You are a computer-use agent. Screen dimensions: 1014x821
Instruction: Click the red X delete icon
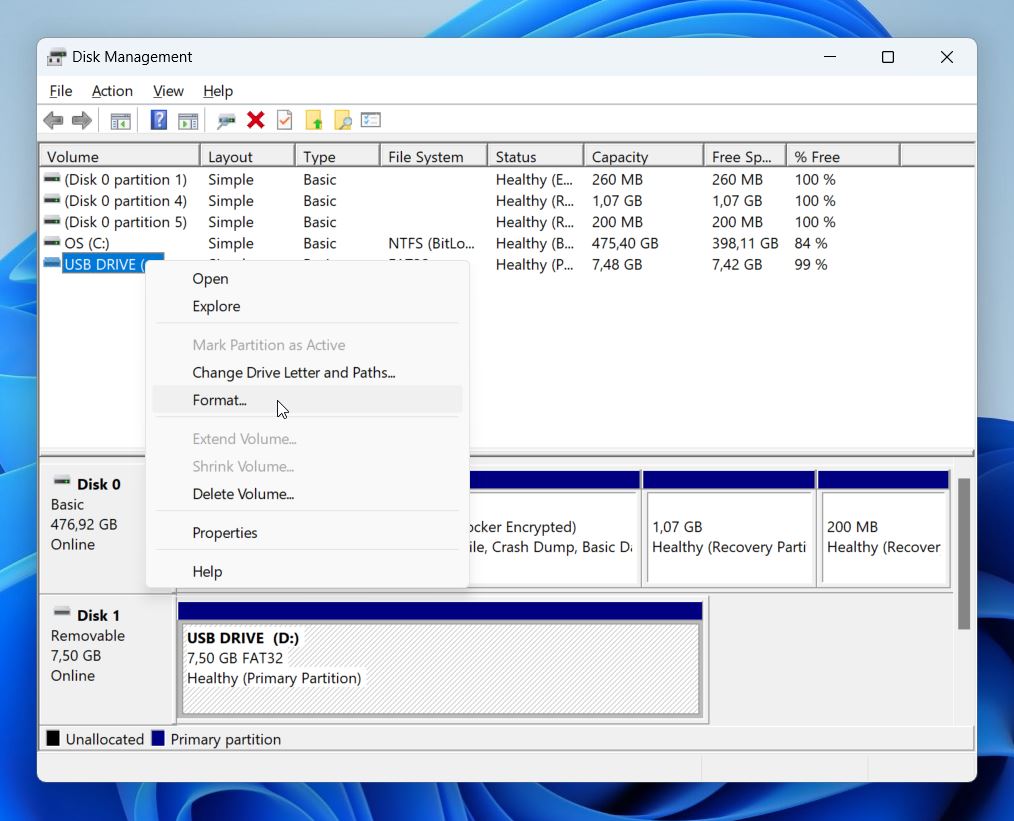[x=255, y=120]
